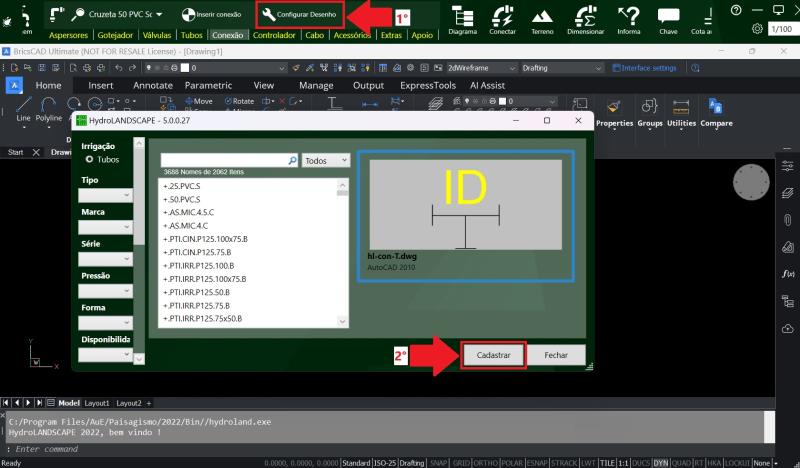The width and height of the screenshot is (800, 468).
Task: Click the search magnifier in HydroLANDSCAPE dialog
Action: tap(292, 160)
